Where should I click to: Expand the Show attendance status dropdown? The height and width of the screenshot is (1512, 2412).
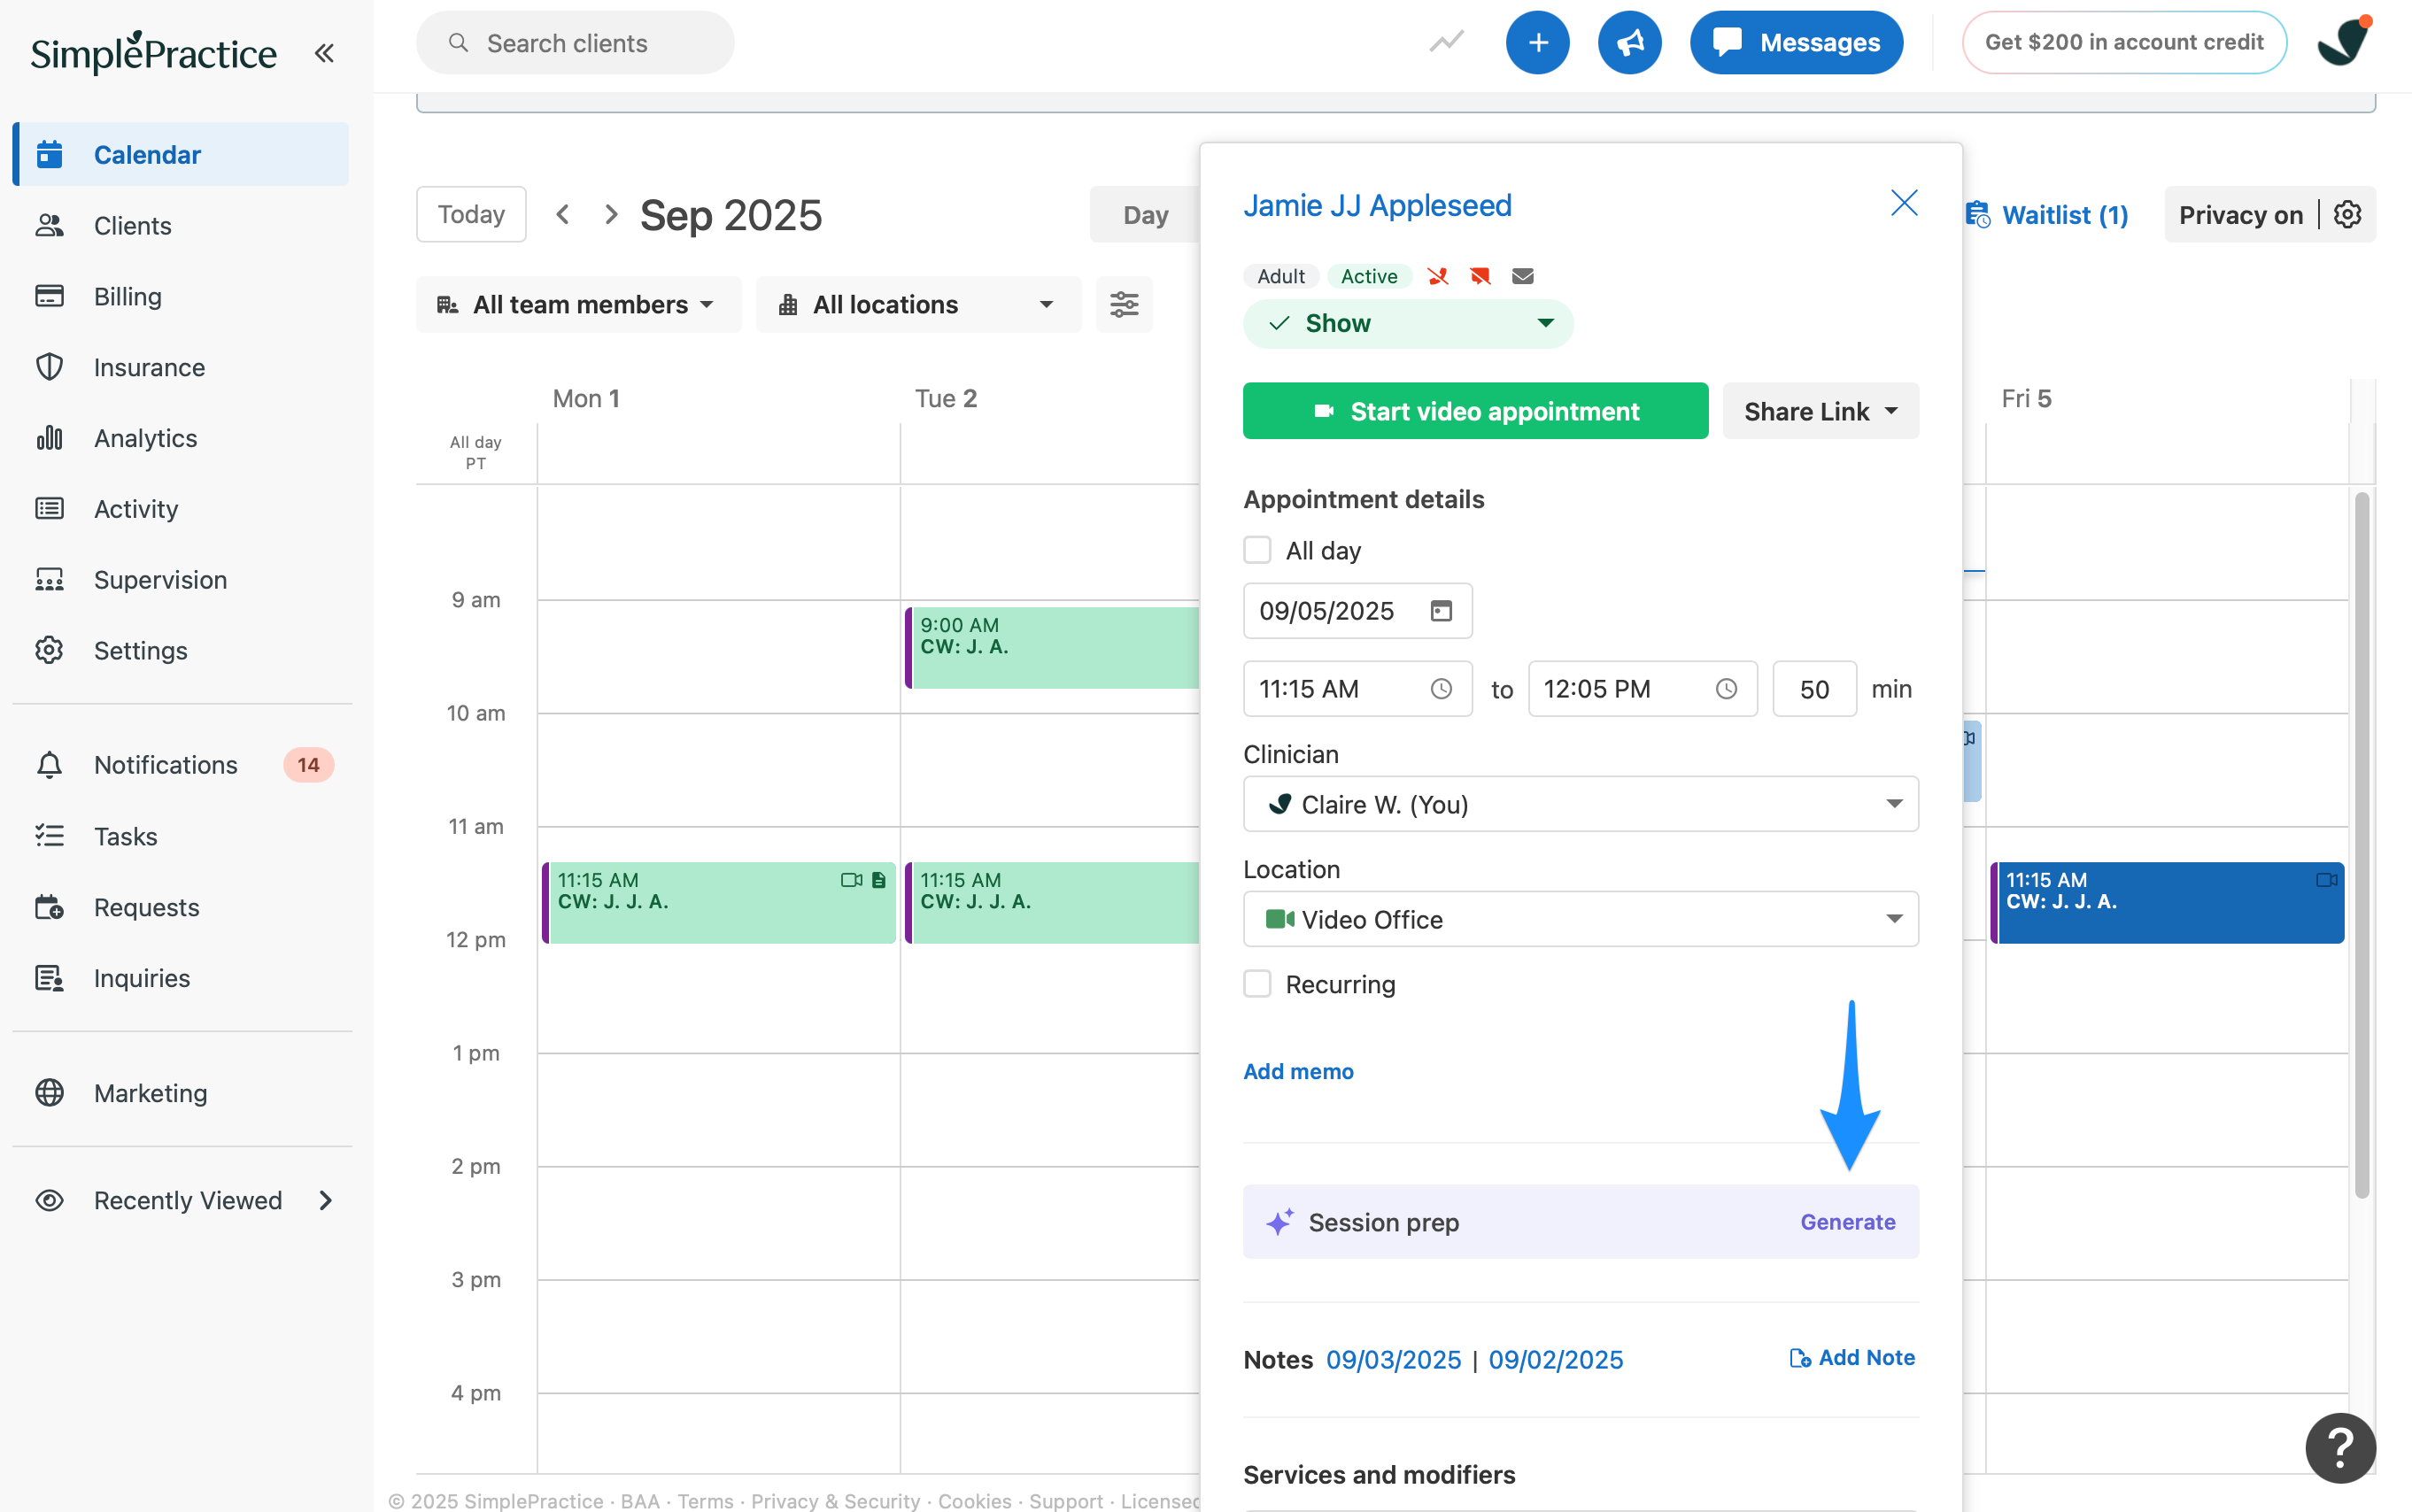tap(1408, 323)
